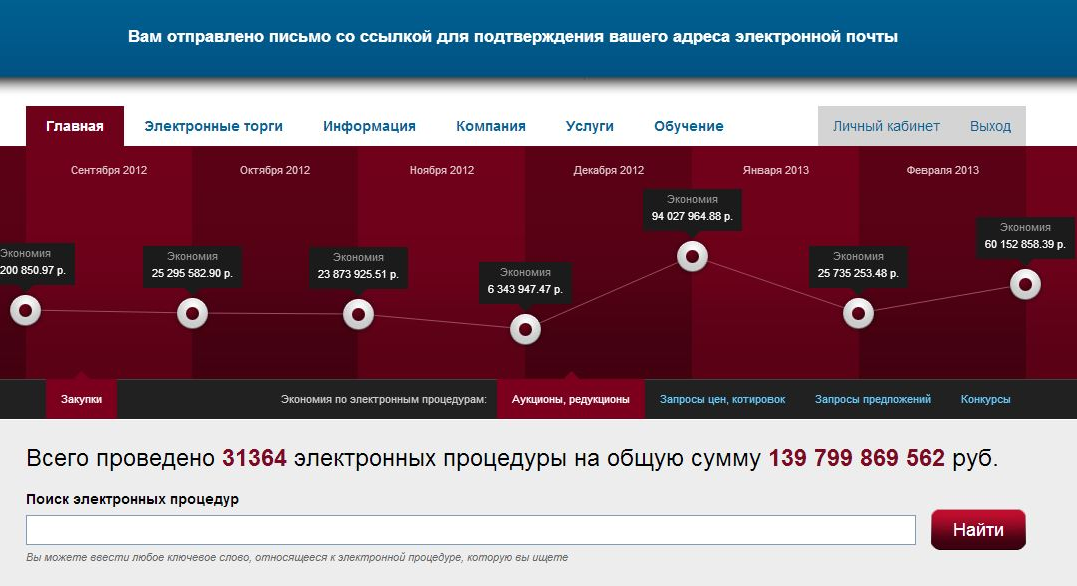Screen dimensions: 1077x586
Task: Click the Января 2013 month label
Action: click(x=775, y=170)
